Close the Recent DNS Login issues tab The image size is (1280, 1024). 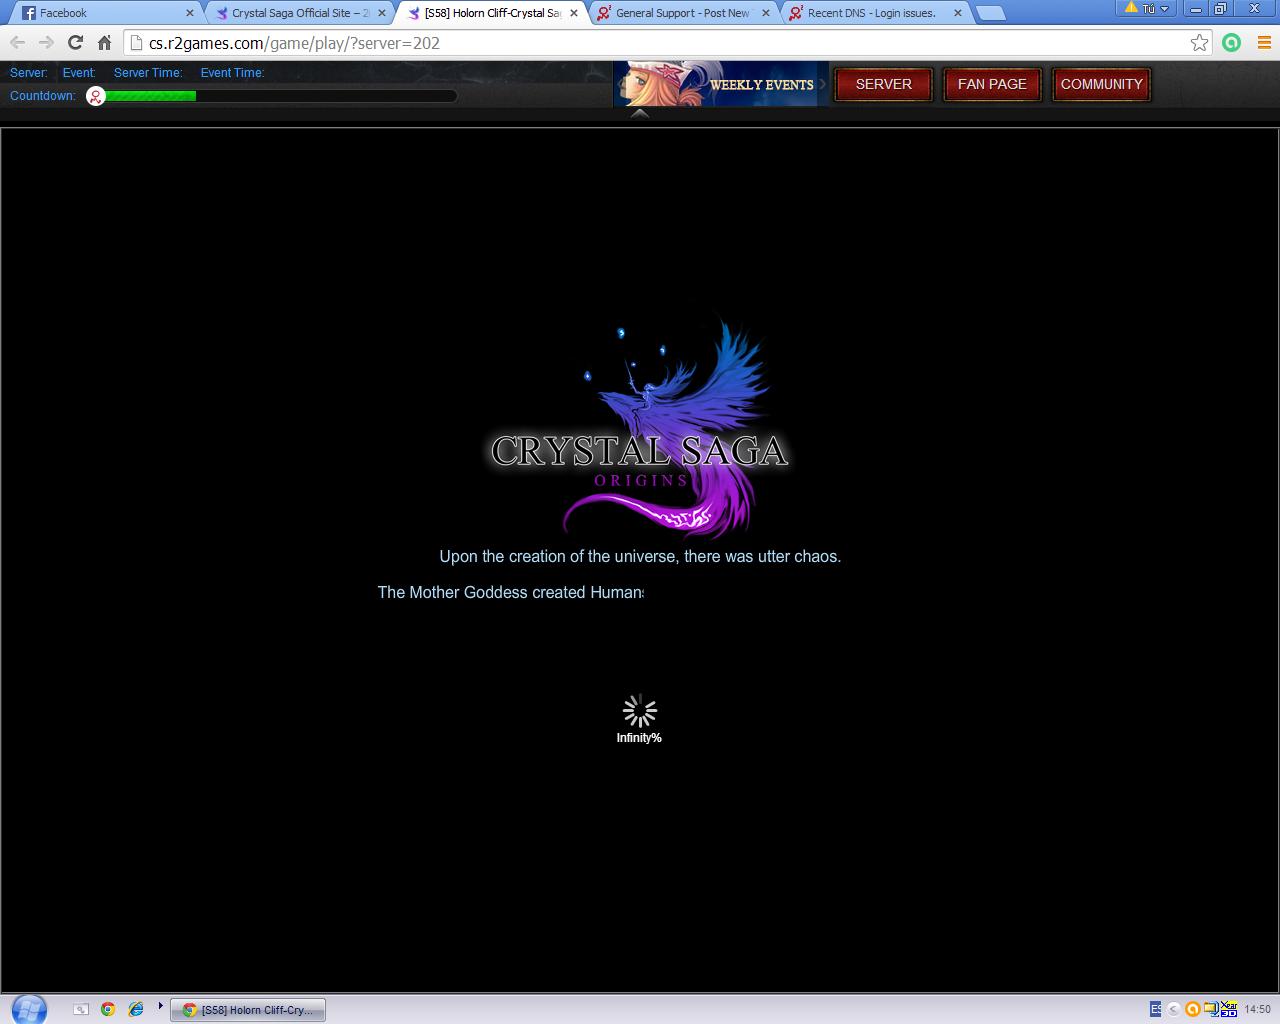click(957, 13)
